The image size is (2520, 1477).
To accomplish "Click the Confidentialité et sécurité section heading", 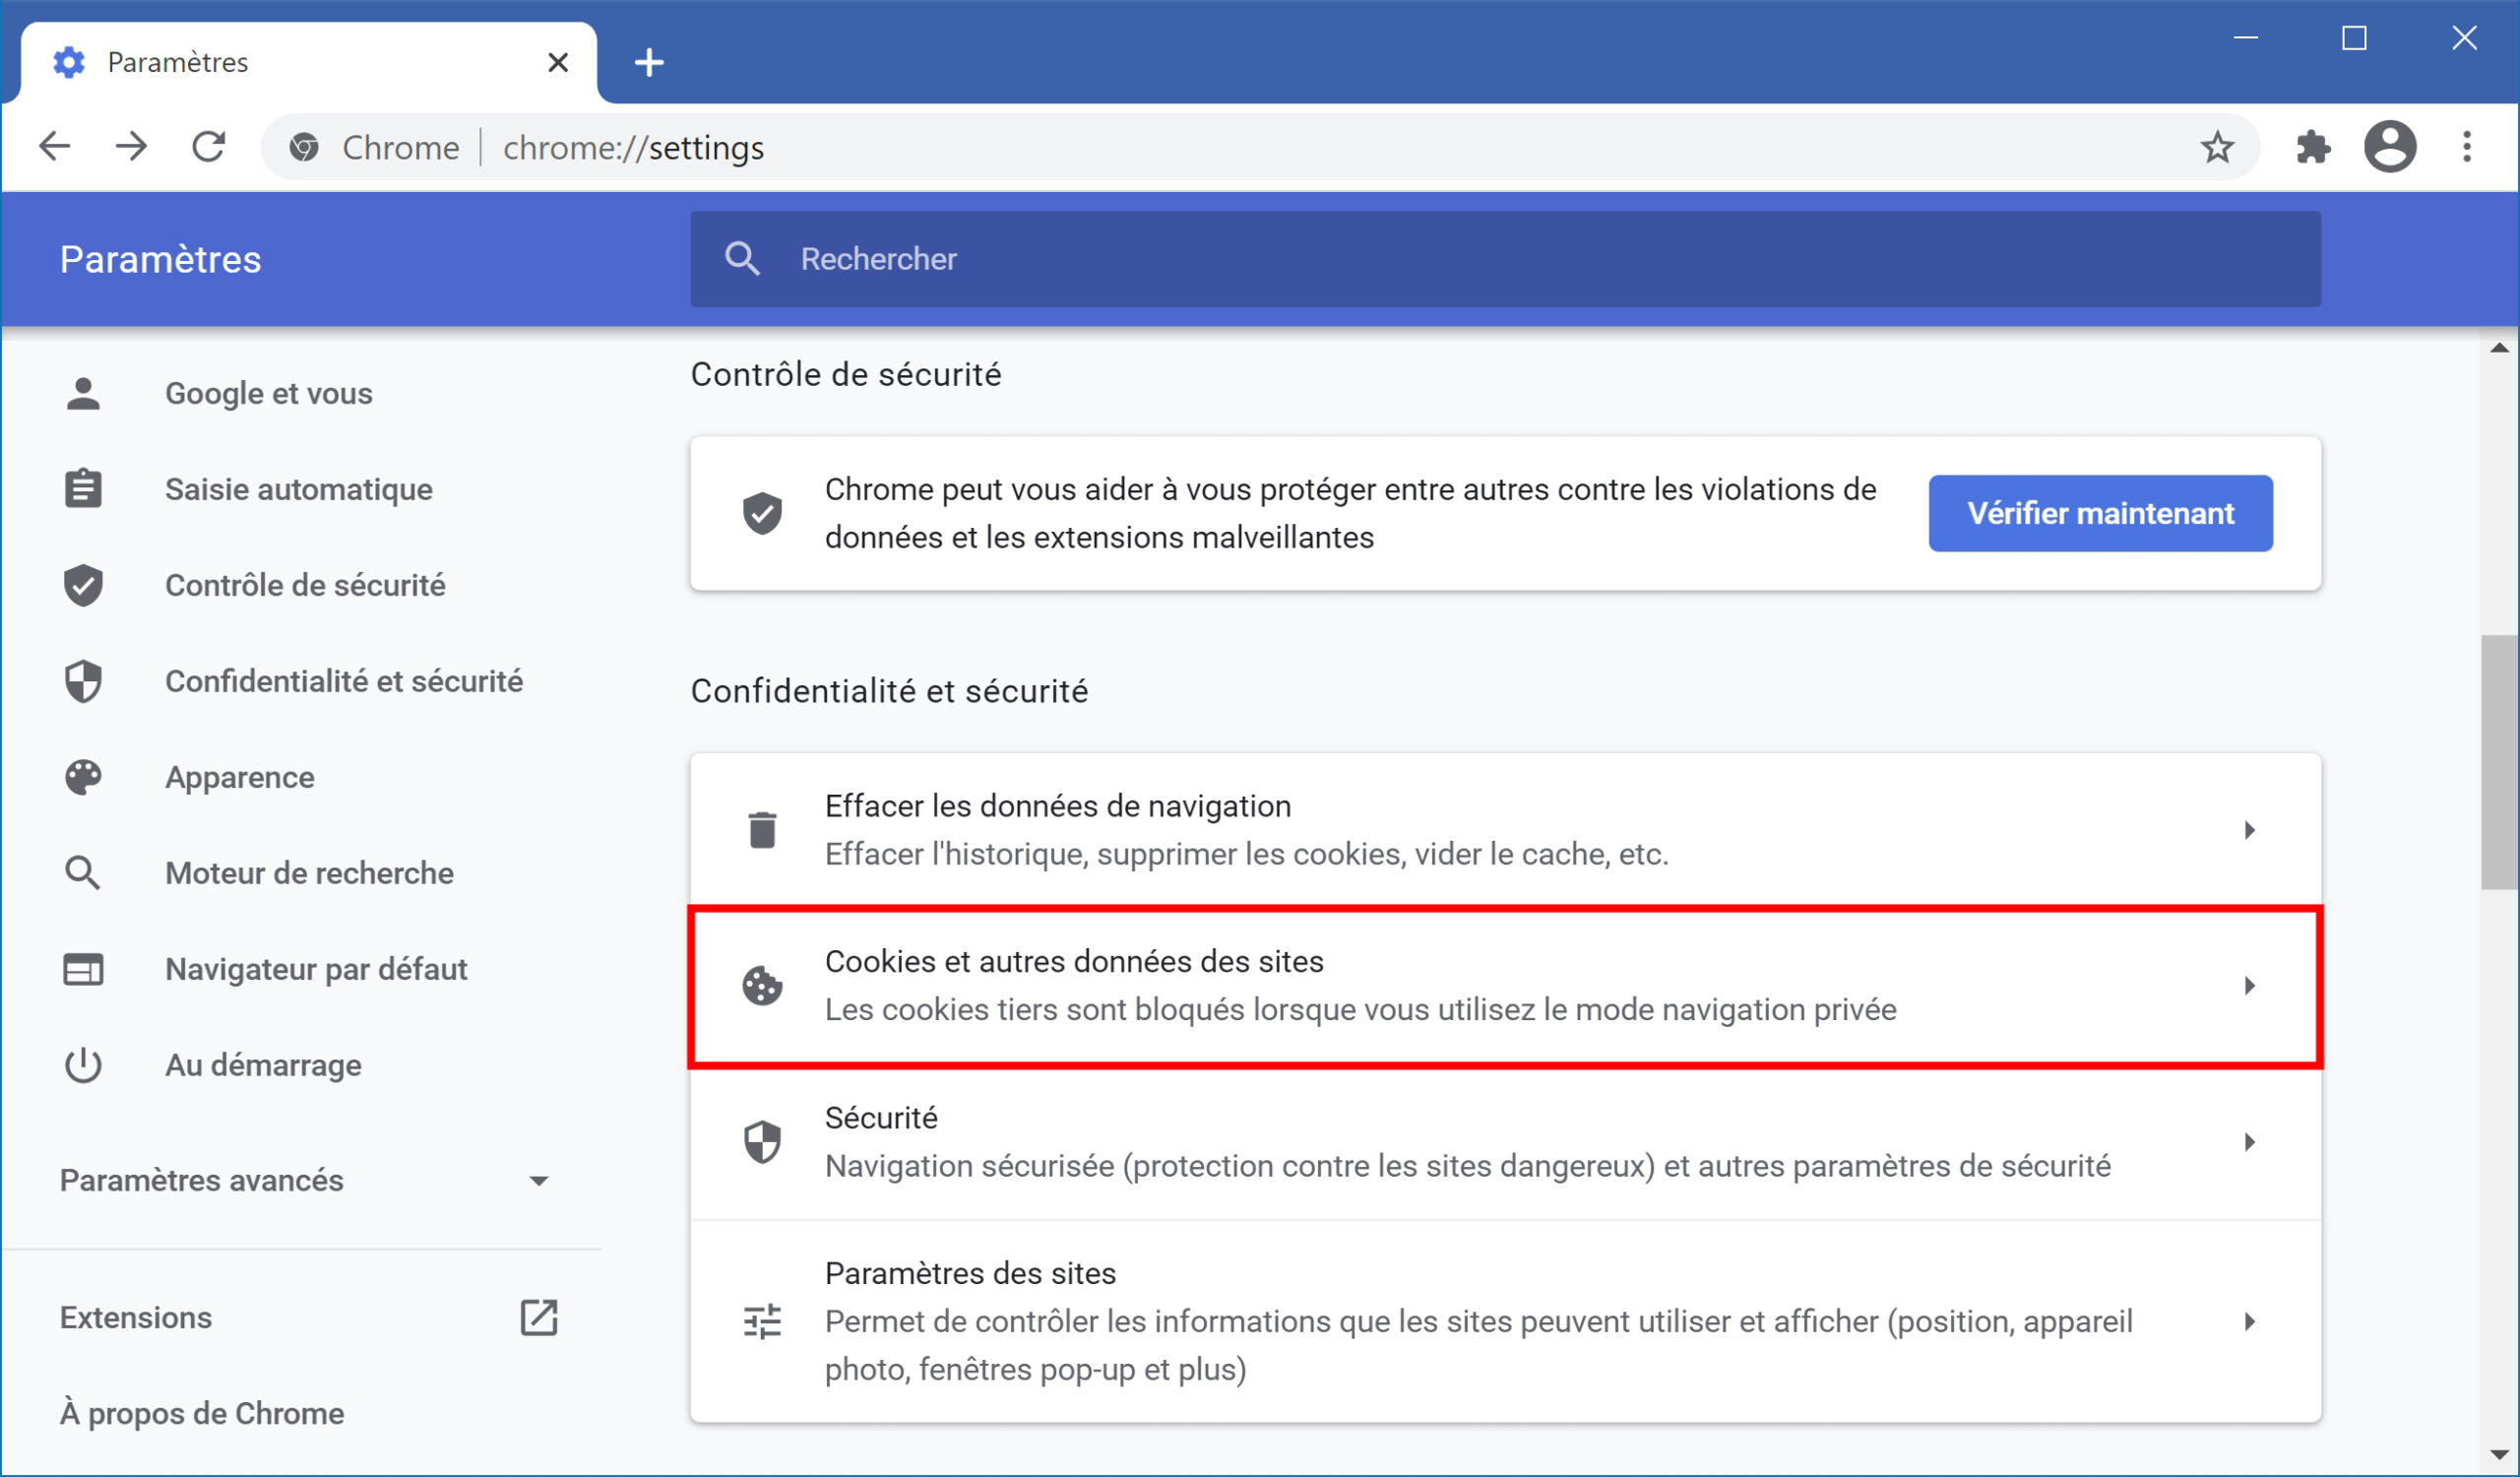I will [889, 691].
